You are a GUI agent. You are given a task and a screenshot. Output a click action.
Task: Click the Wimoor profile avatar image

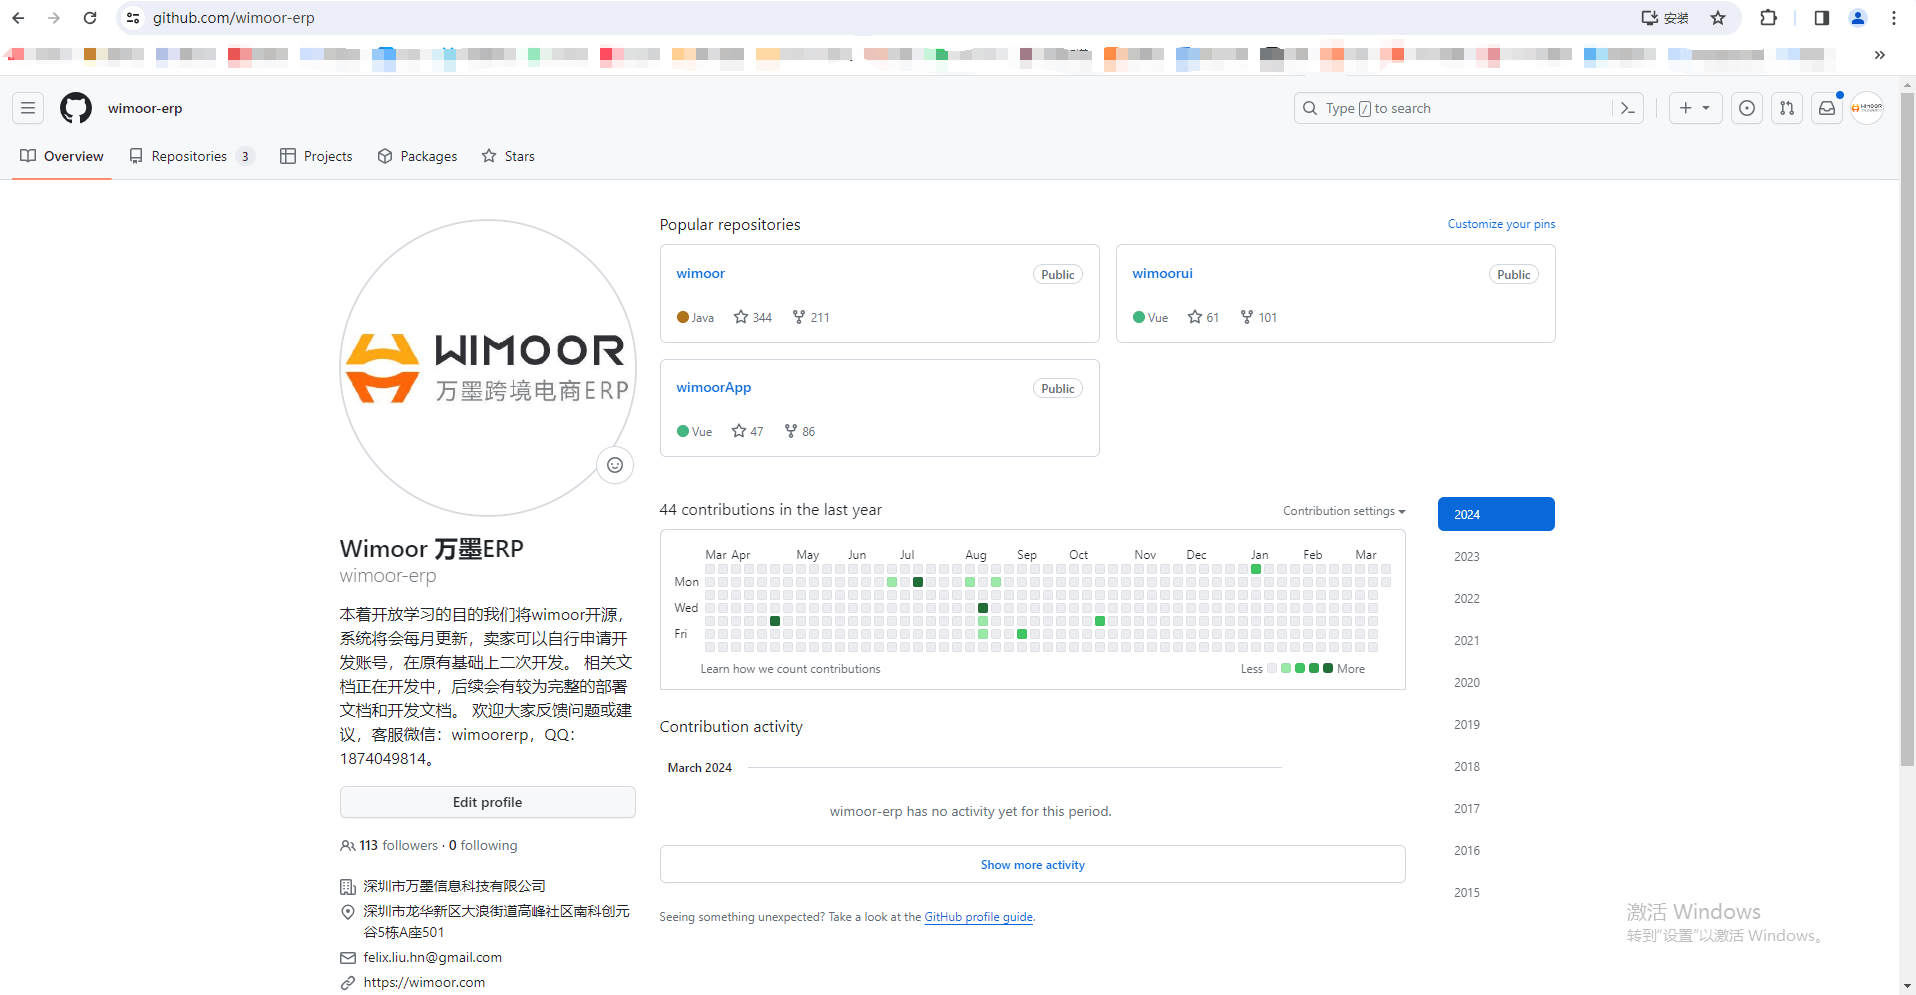[x=488, y=368]
